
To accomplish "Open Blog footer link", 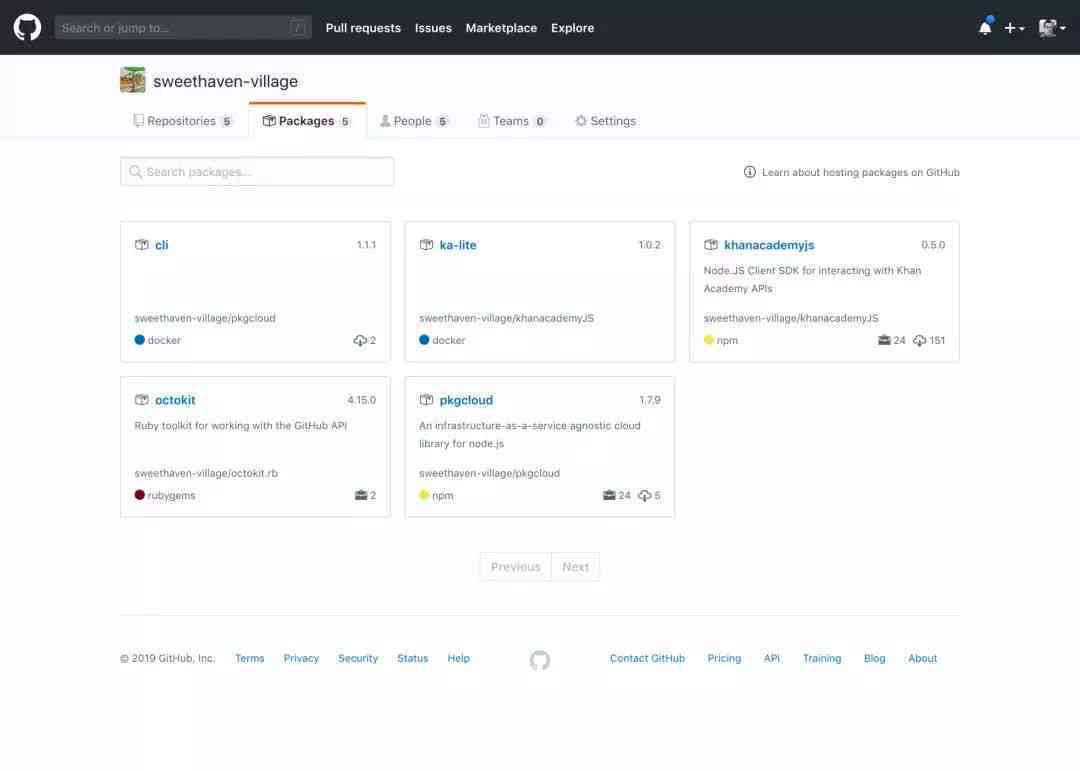I will click(x=875, y=658).
